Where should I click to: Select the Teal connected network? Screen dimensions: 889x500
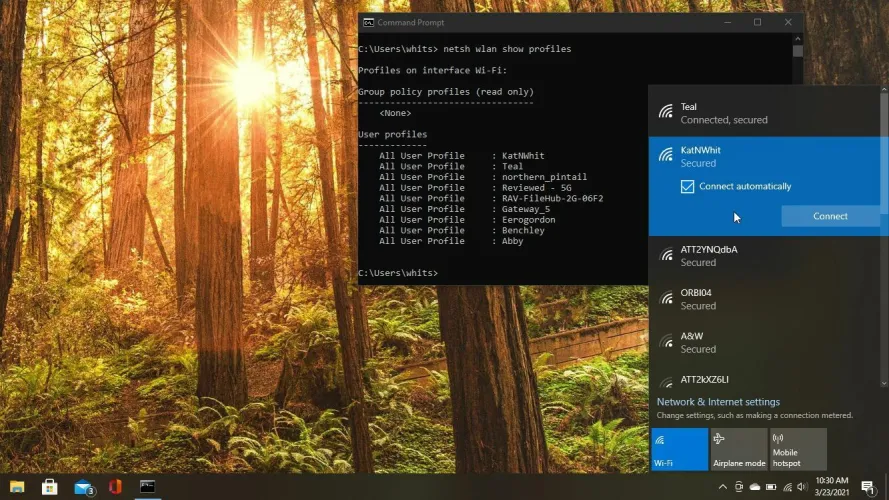point(765,113)
